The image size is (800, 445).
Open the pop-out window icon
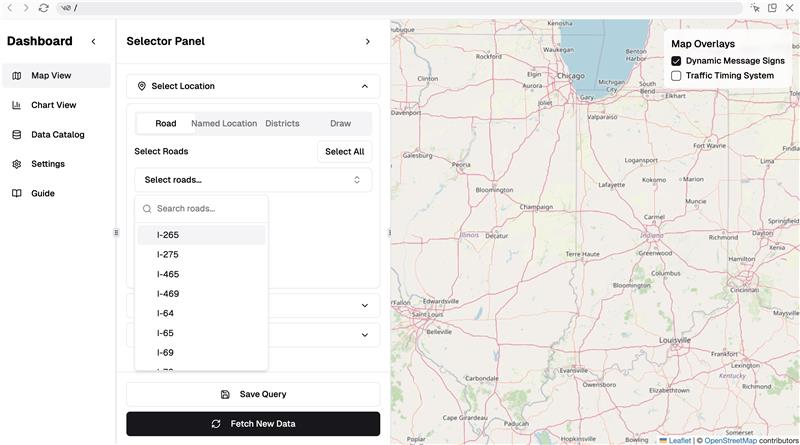[772, 8]
